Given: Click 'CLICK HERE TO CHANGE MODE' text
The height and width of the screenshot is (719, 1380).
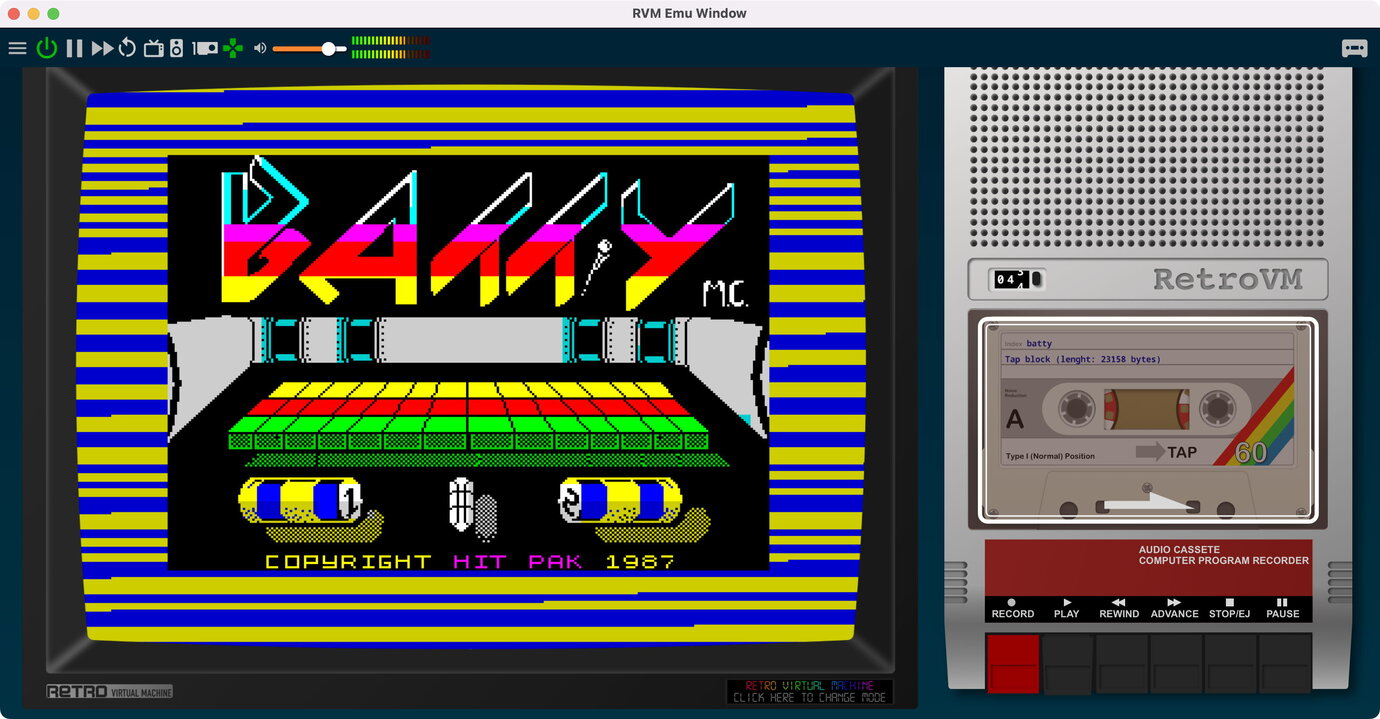Looking at the screenshot, I should pos(808,698).
